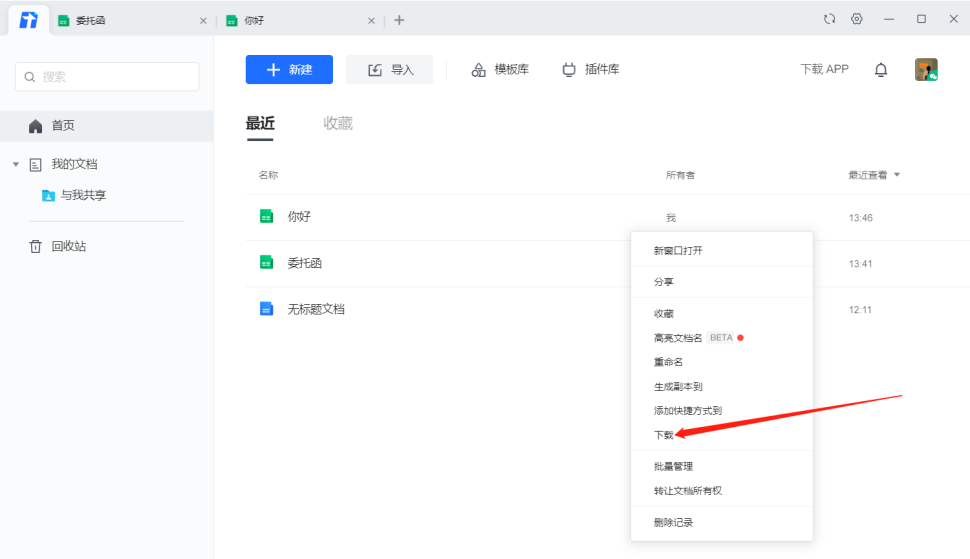Open the 插件库 plugin library
The width and height of the screenshot is (970, 559).
coord(591,69)
